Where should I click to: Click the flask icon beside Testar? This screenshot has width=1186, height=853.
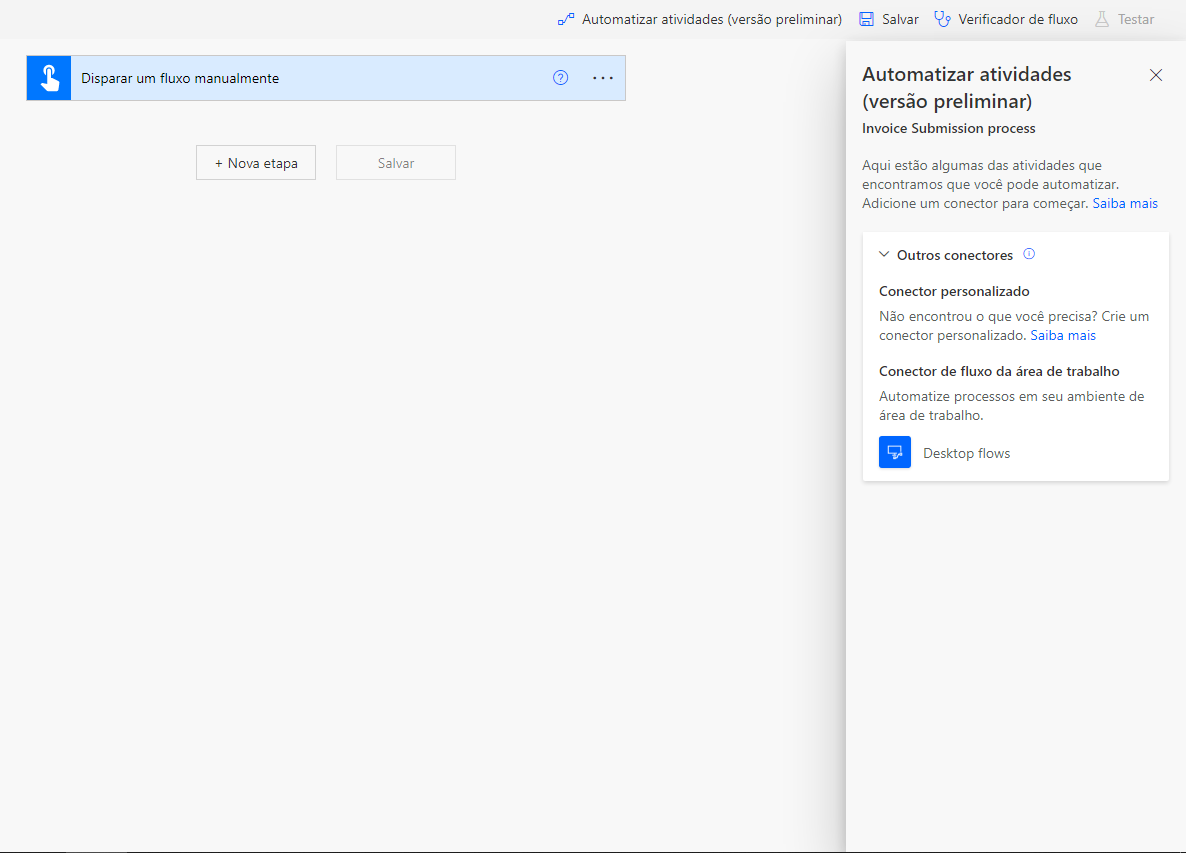pos(1102,20)
